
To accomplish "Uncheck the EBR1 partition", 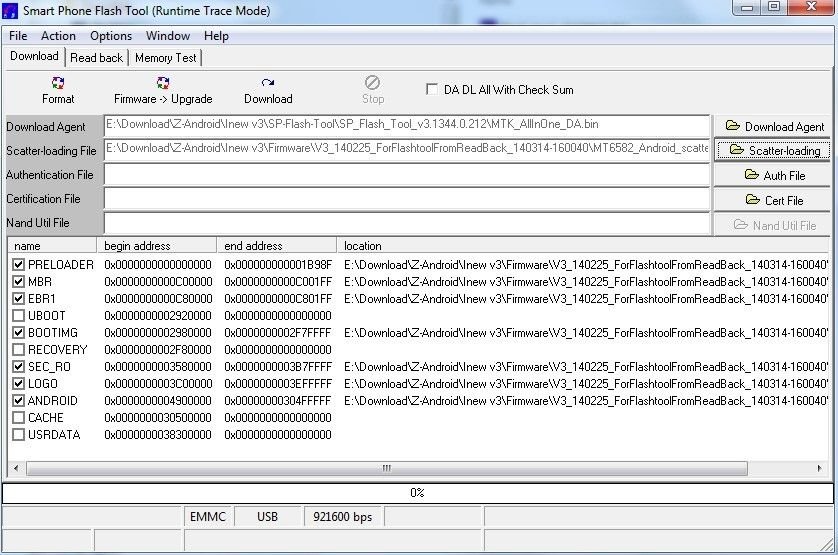I will (x=19, y=298).
